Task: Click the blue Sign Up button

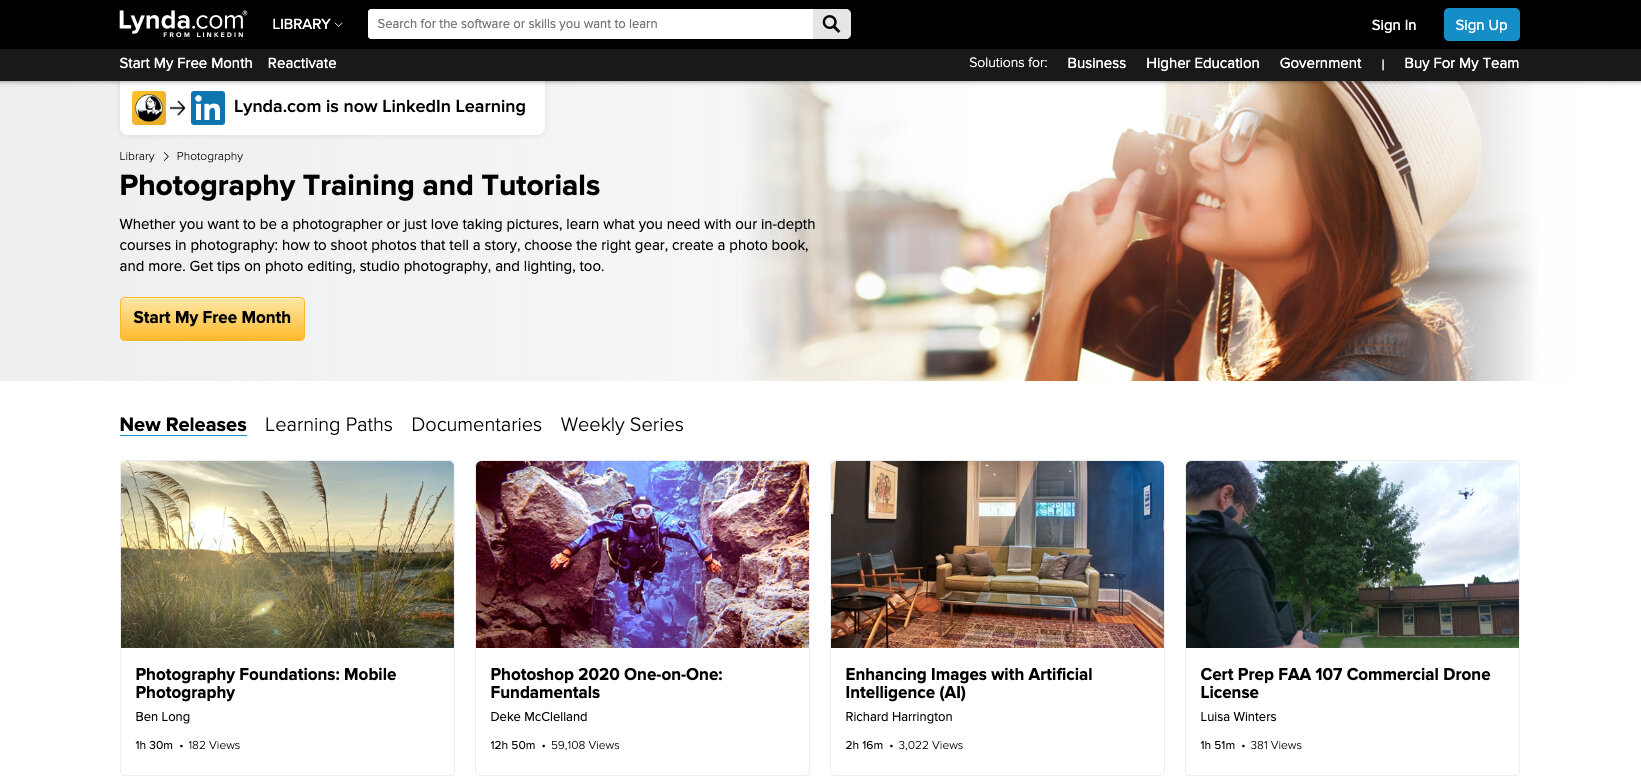Action: [1481, 25]
